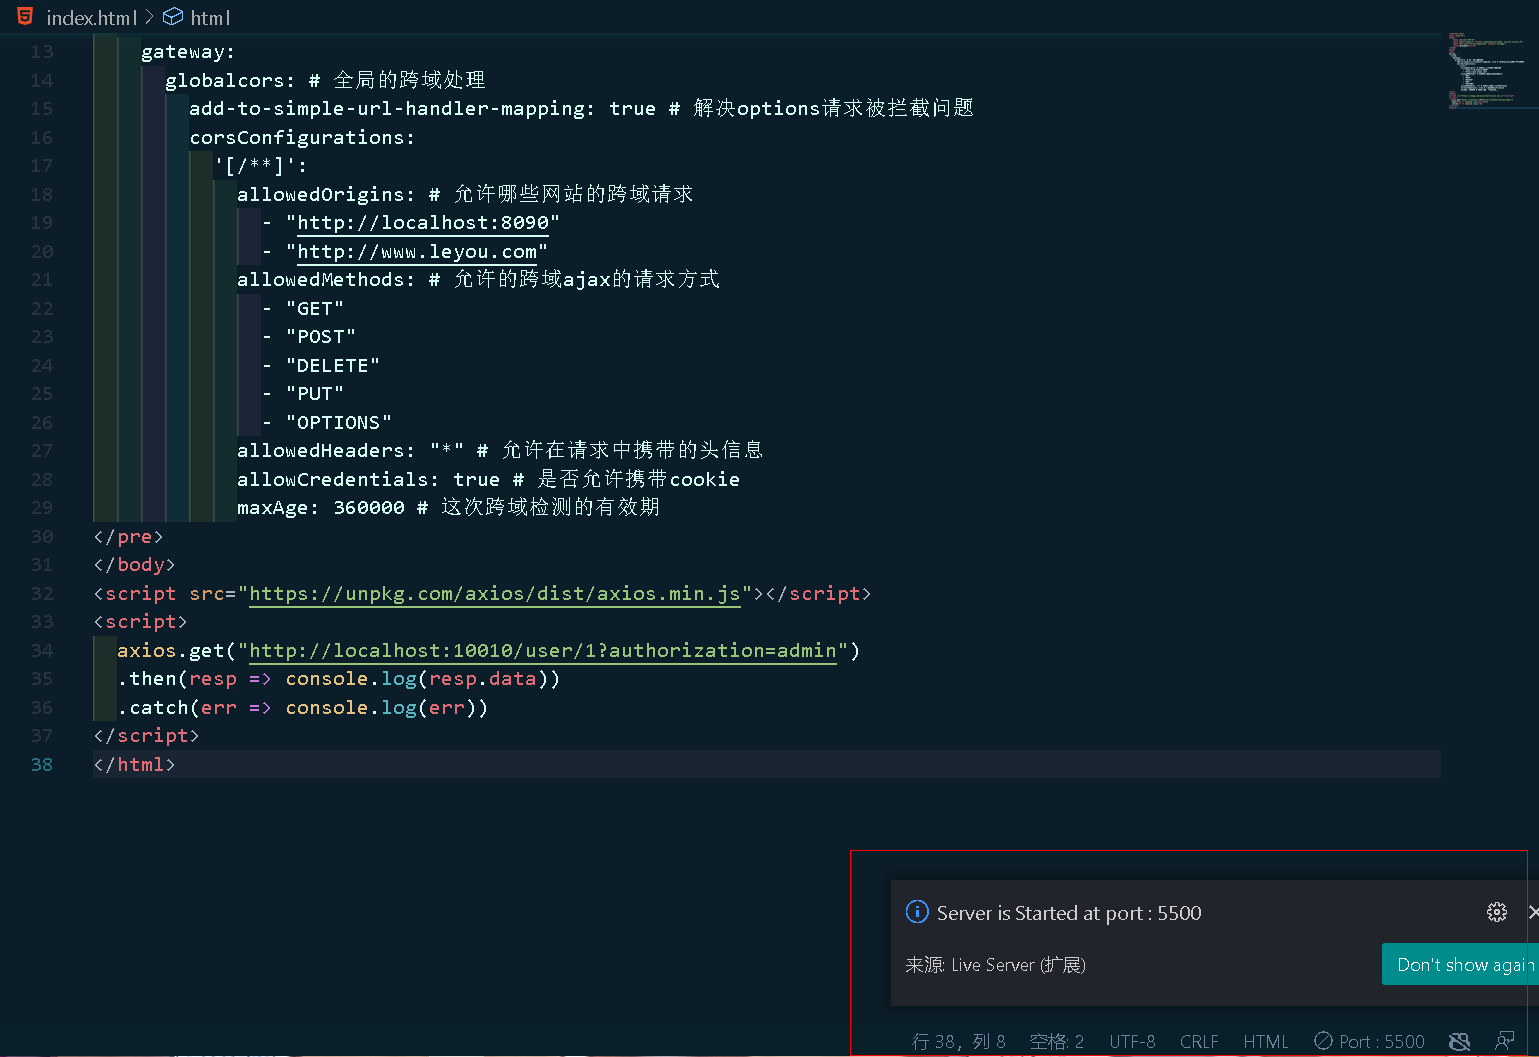
Task: Change line endings via CRLF status item
Action: [1199, 1042]
